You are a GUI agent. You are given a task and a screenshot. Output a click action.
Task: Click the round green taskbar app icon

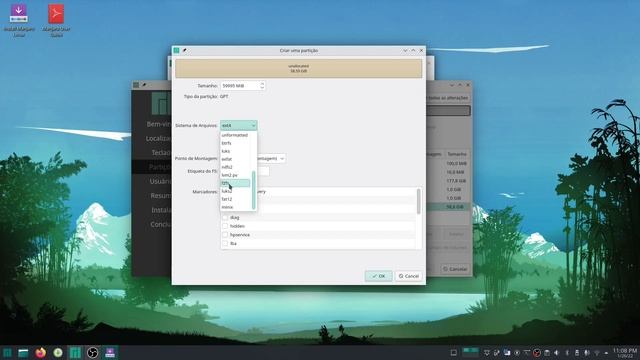pyautogui.click(x=58, y=353)
